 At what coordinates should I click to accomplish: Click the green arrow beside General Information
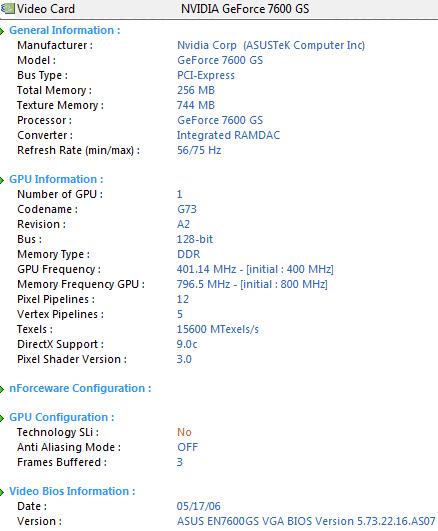point(2,31)
